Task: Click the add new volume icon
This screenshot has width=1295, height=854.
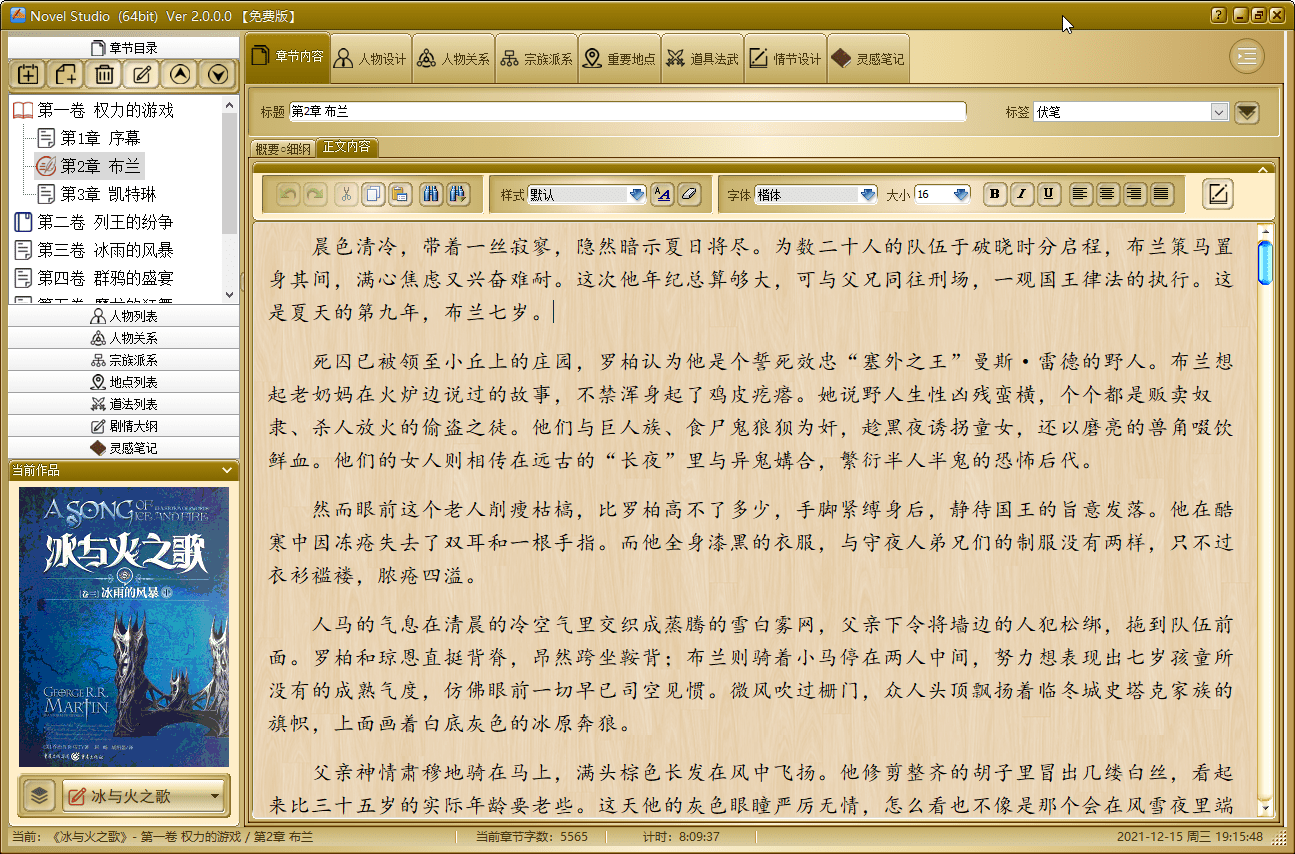Action: (28, 74)
